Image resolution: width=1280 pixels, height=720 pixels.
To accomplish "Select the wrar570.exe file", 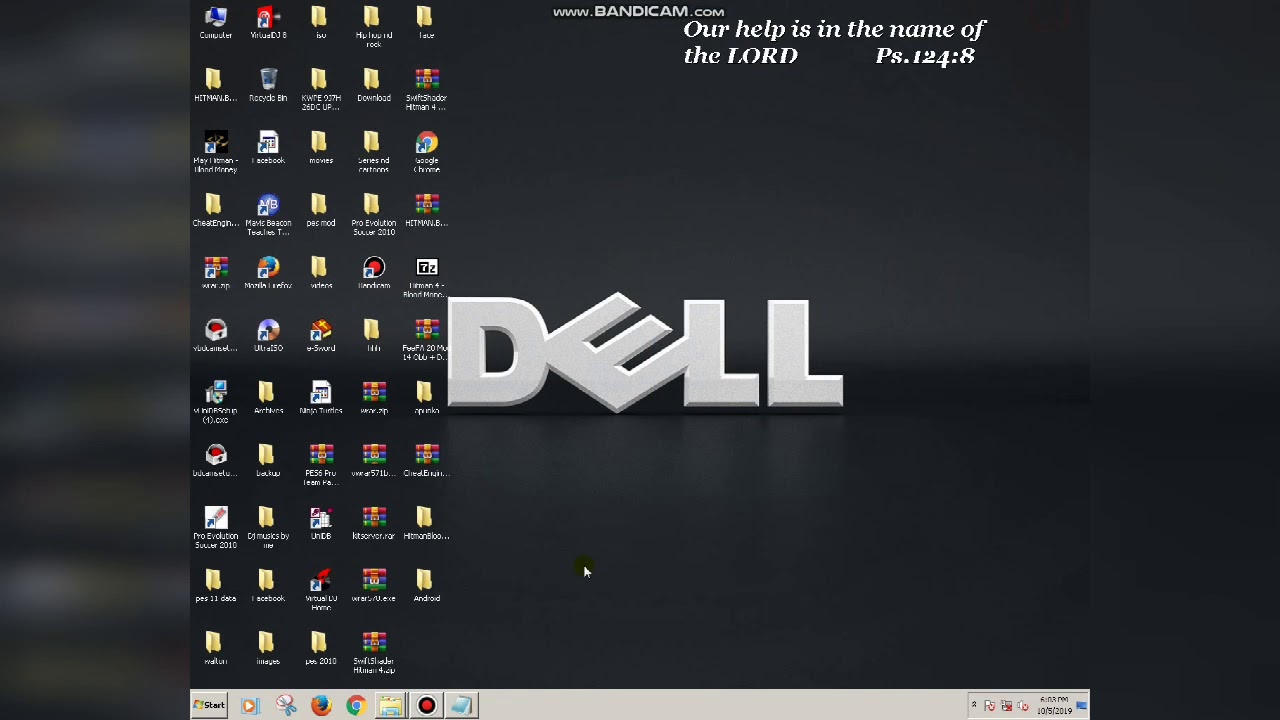I will point(374,587).
